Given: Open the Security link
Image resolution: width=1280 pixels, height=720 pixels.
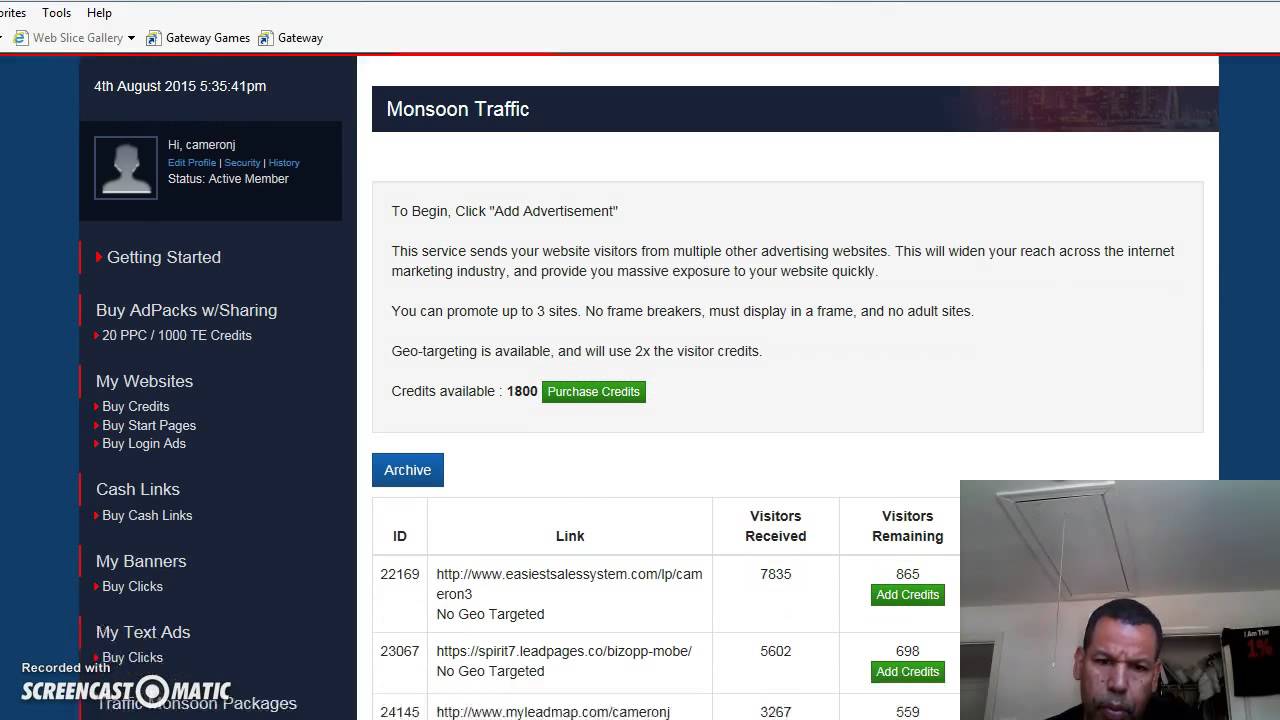Looking at the screenshot, I should click(x=242, y=162).
